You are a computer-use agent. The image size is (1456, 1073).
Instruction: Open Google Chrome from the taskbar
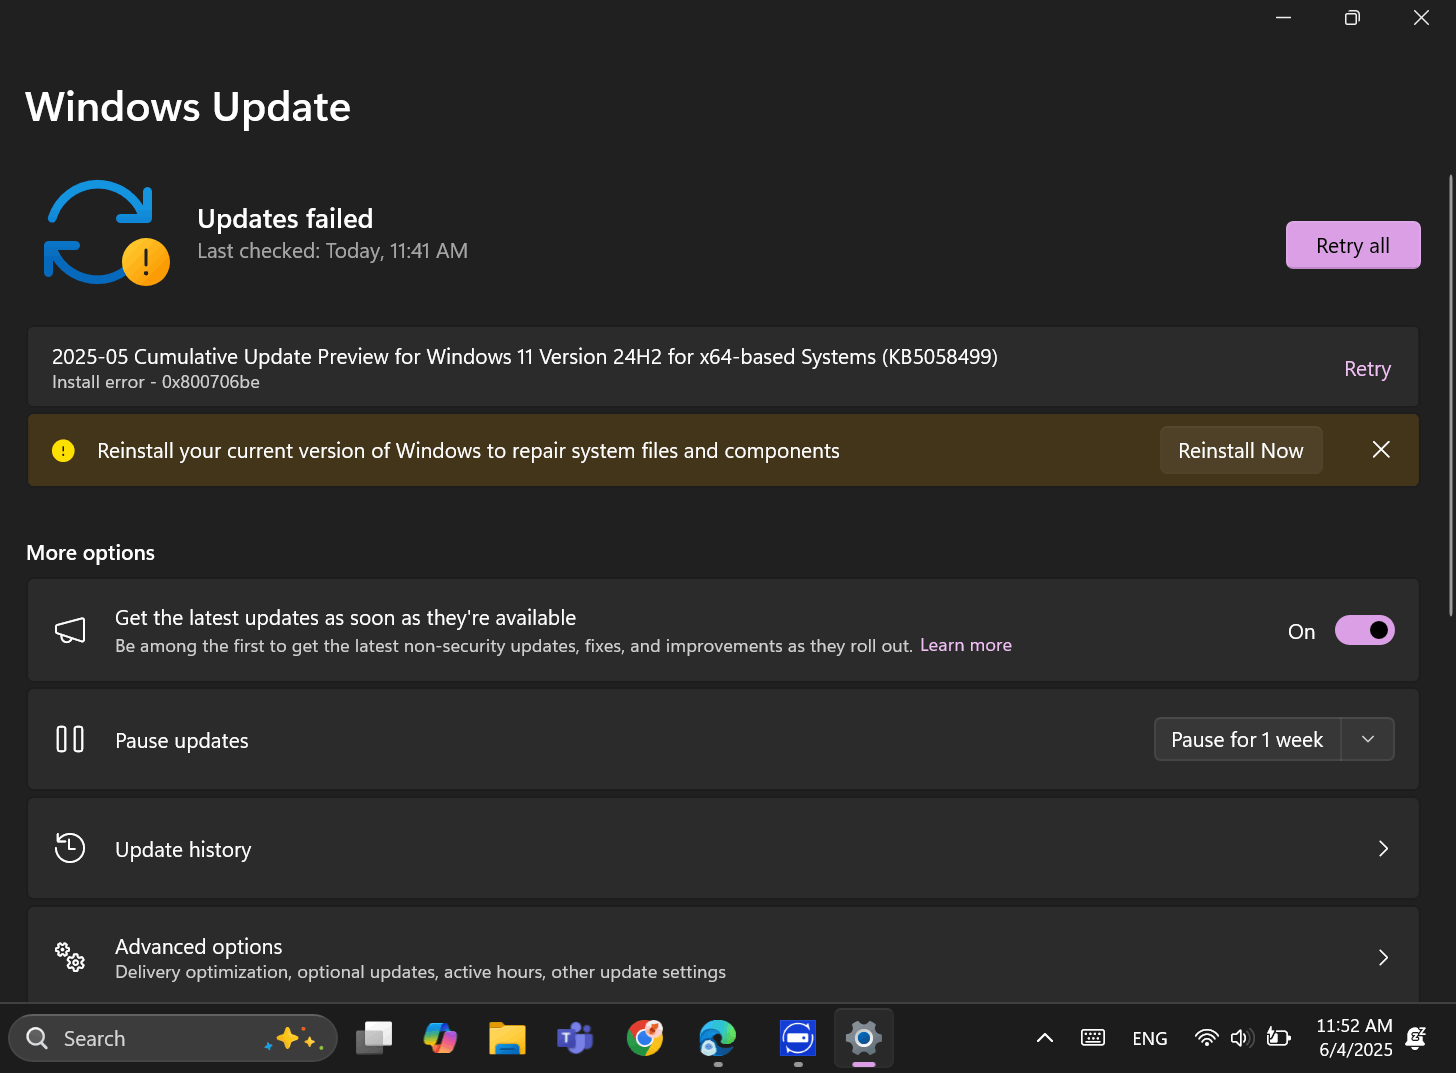pyautogui.click(x=645, y=1039)
